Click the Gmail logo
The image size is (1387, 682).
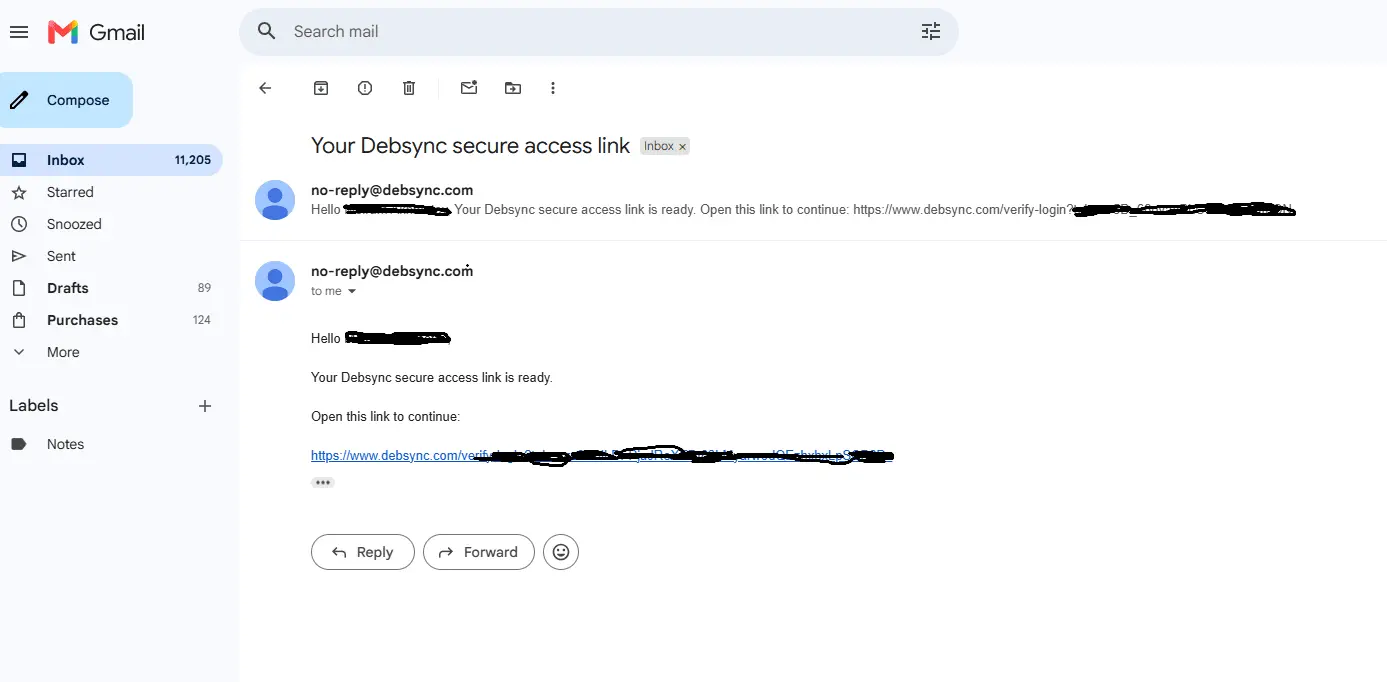click(x=97, y=32)
